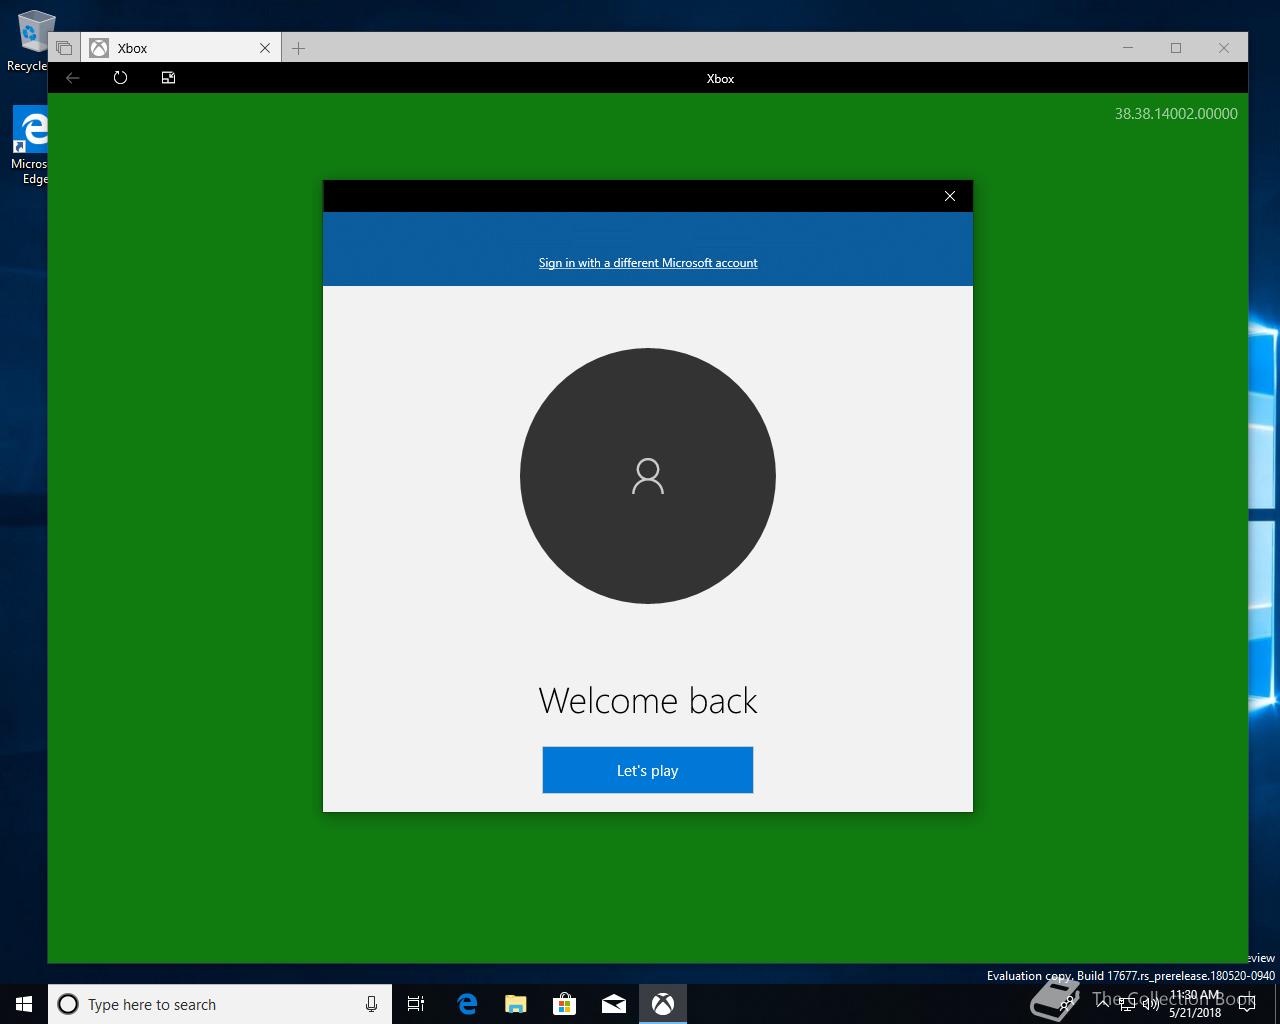Sign in with a different Microsoft account
The width and height of the screenshot is (1280, 1024).
coord(648,263)
